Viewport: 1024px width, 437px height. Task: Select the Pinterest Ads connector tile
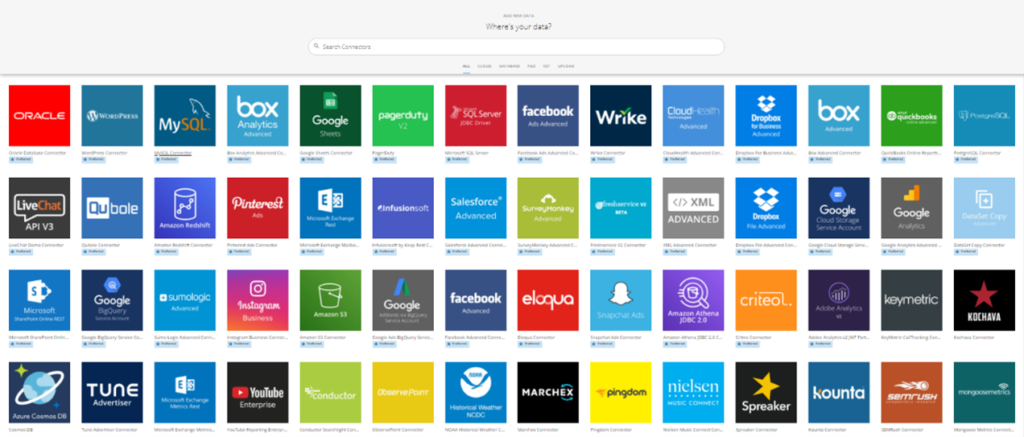coord(257,208)
